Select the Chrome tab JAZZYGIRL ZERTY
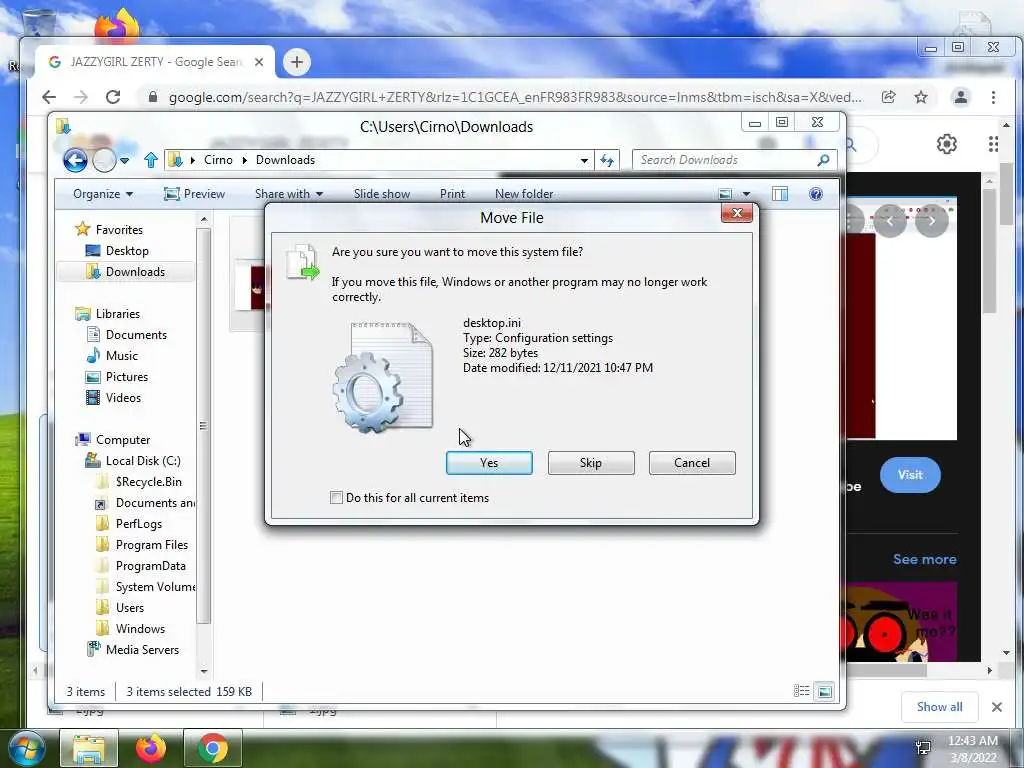Image resolution: width=1024 pixels, height=768 pixels. pos(155,62)
